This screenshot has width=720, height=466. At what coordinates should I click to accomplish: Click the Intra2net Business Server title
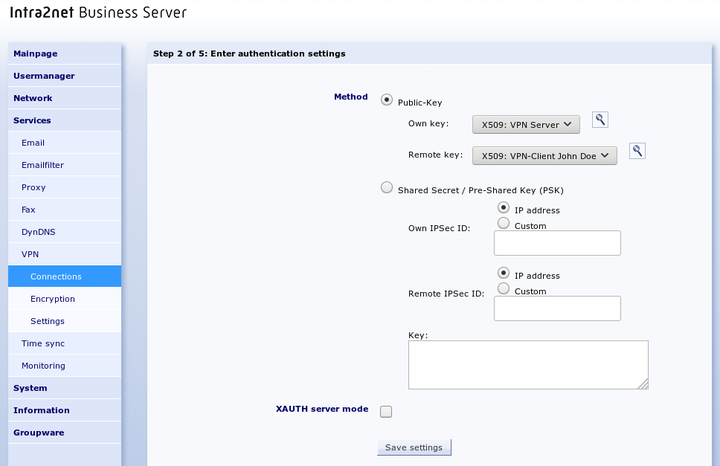coord(98,12)
